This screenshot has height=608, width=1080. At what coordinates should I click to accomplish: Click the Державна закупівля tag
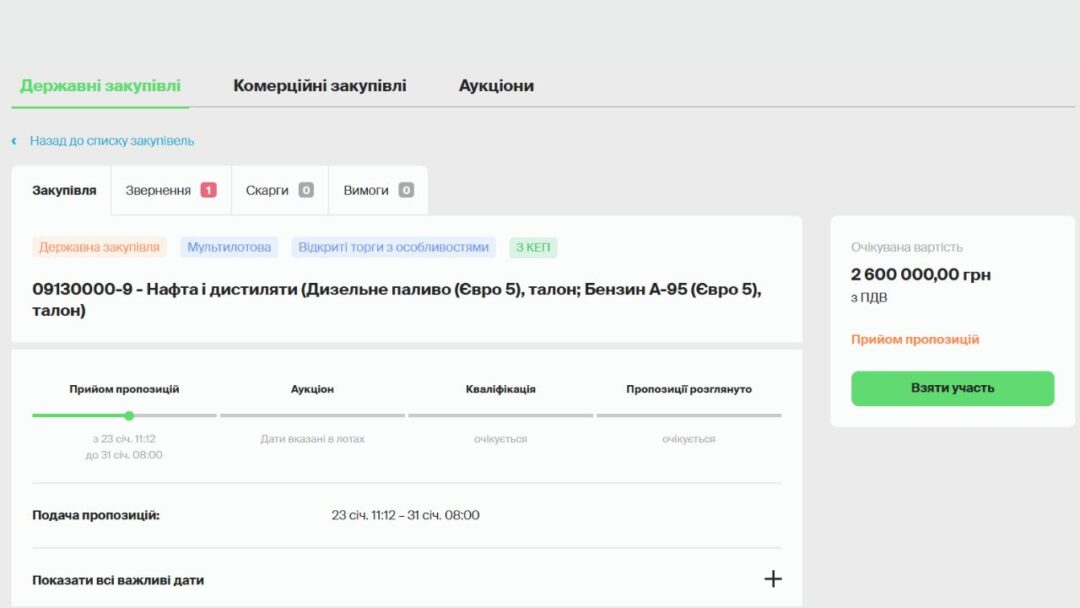pos(100,246)
